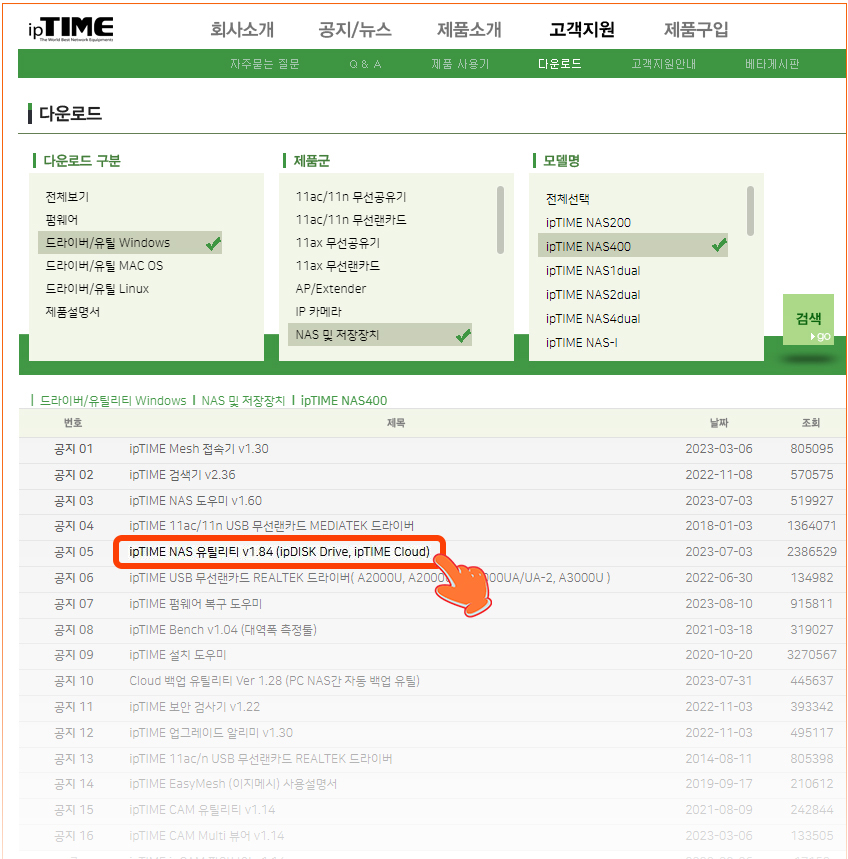The height and width of the screenshot is (859, 848).
Task: Open Cloud 백업 유틸리티 Ver 1.28 link
Action: (274, 681)
